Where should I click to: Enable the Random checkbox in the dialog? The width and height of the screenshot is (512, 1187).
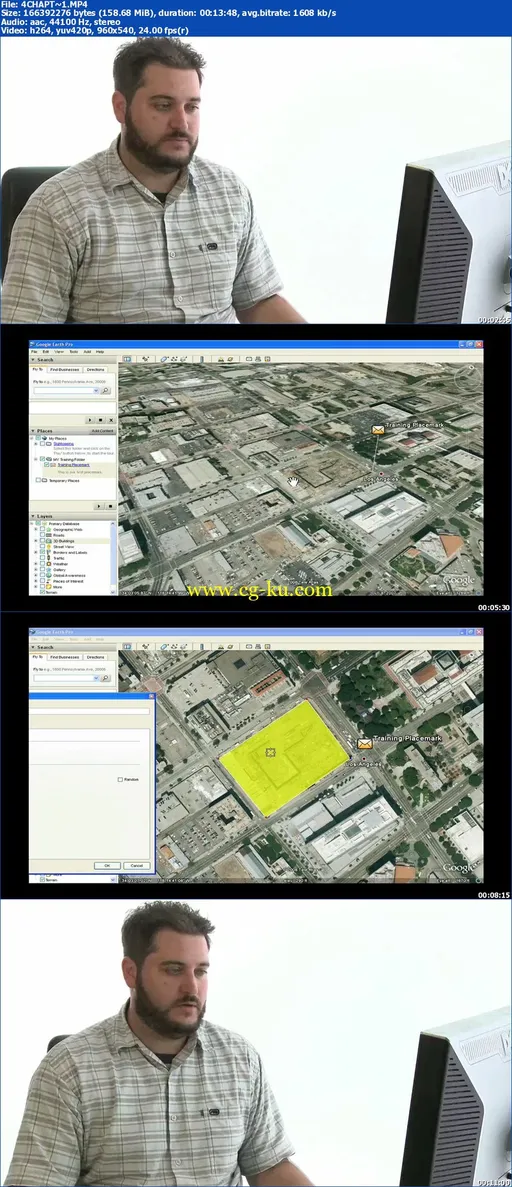[120, 779]
